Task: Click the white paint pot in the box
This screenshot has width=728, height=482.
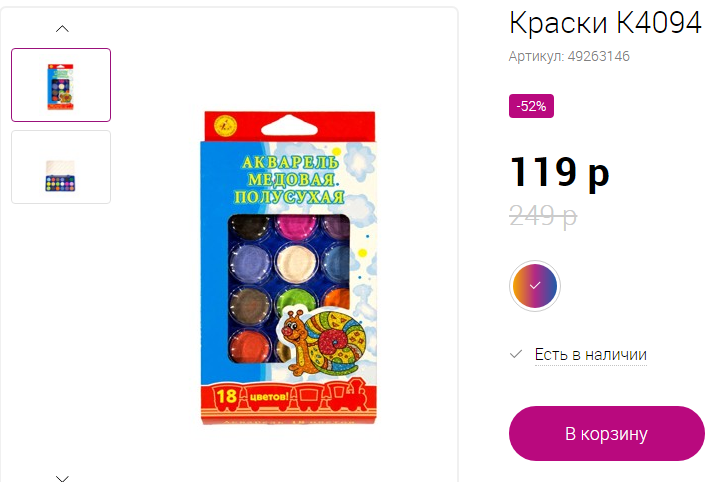Action: pyautogui.click(x=296, y=262)
